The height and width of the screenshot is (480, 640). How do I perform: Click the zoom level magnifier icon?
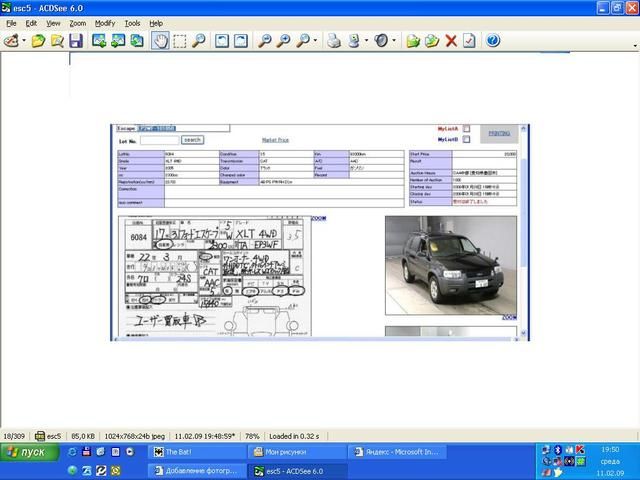tap(303, 40)
